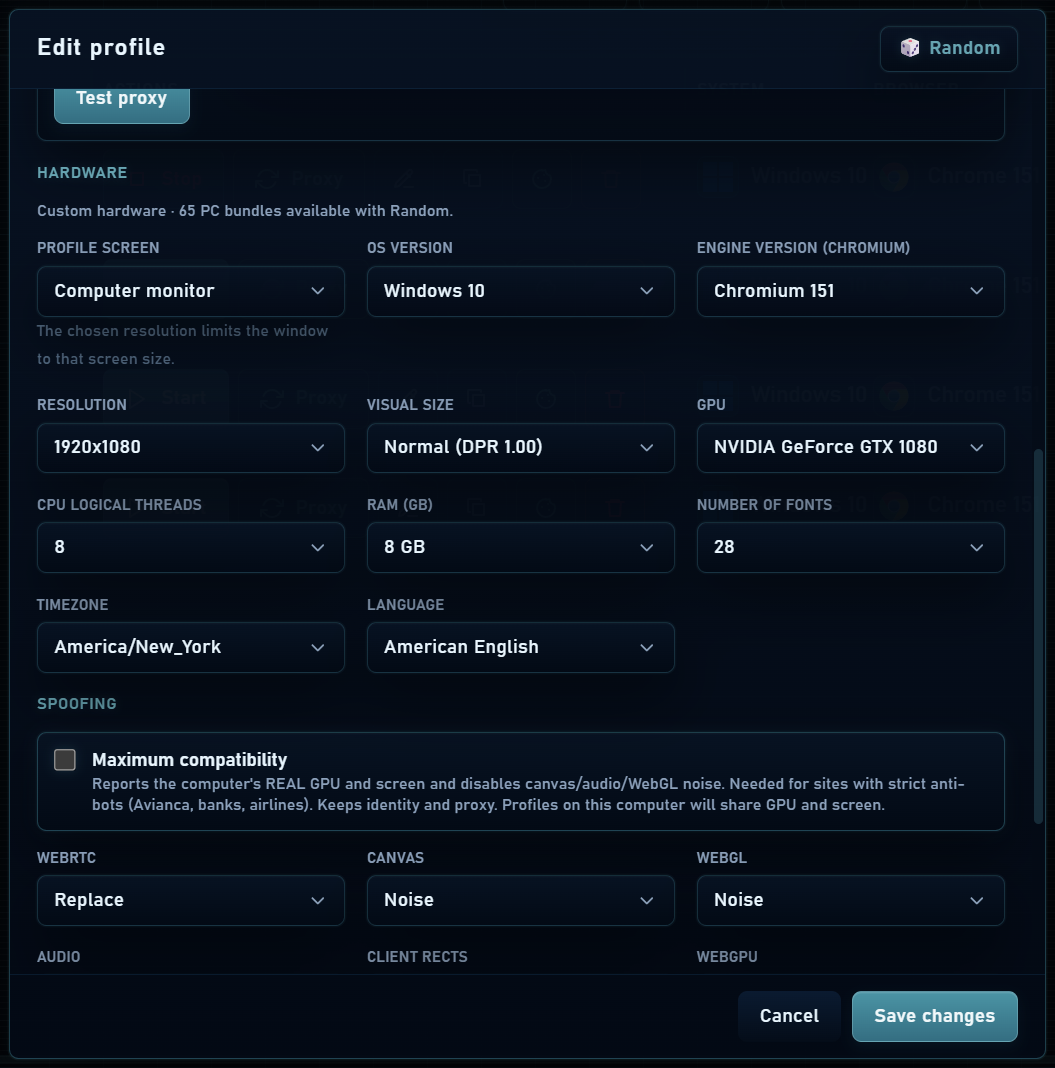The height and width of the screenshot is (1068, 1055).
Task: Open the Number of Fonts dropdown
Action: (x=850, y=547)
